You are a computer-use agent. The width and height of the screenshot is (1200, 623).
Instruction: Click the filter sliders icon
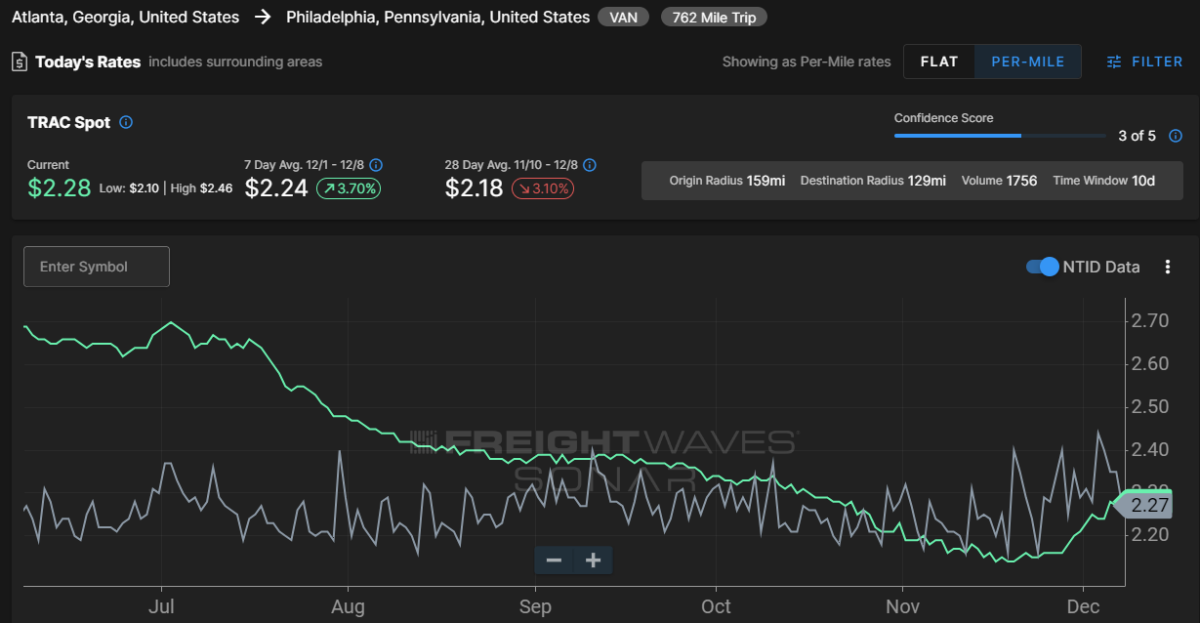pyautogui.click(x=1114, y=62)
